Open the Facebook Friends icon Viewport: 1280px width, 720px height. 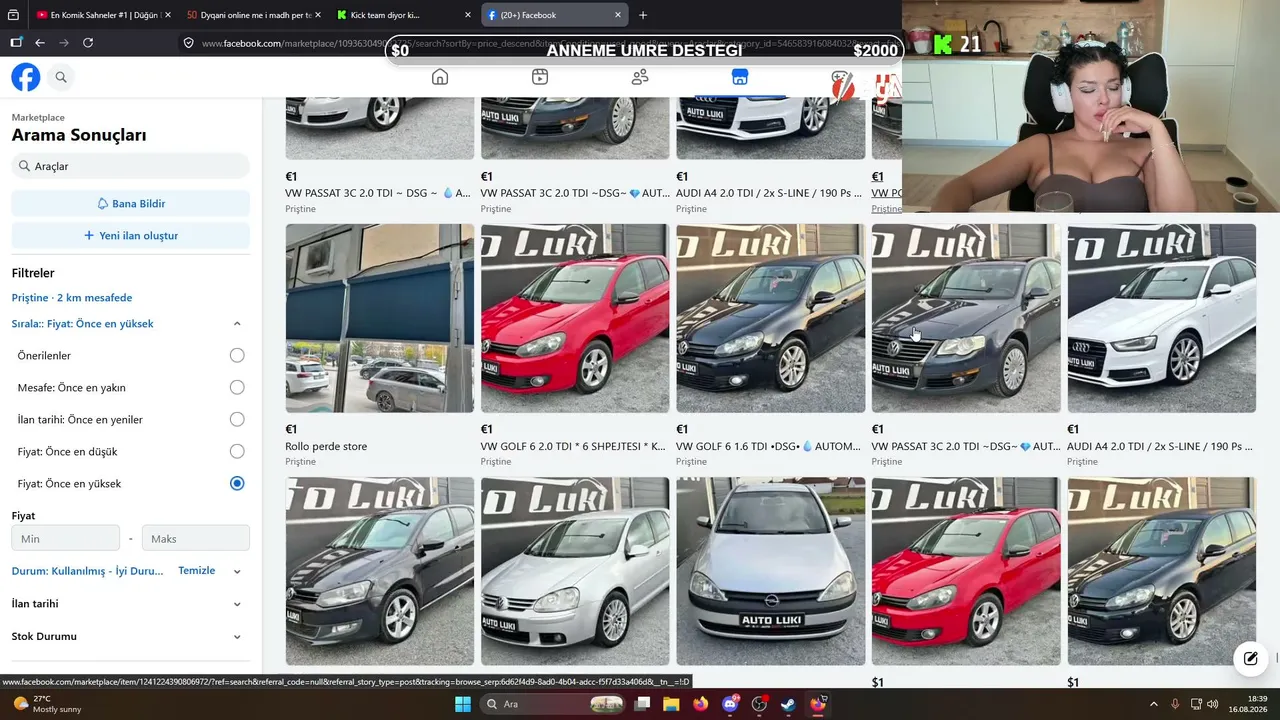click(x=640, y=77)
